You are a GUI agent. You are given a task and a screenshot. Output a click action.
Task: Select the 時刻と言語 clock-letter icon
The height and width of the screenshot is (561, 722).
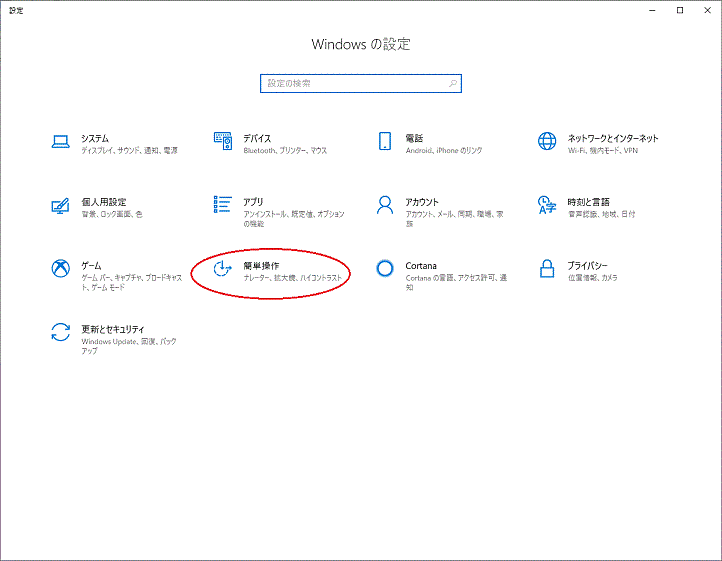point(547,205)
